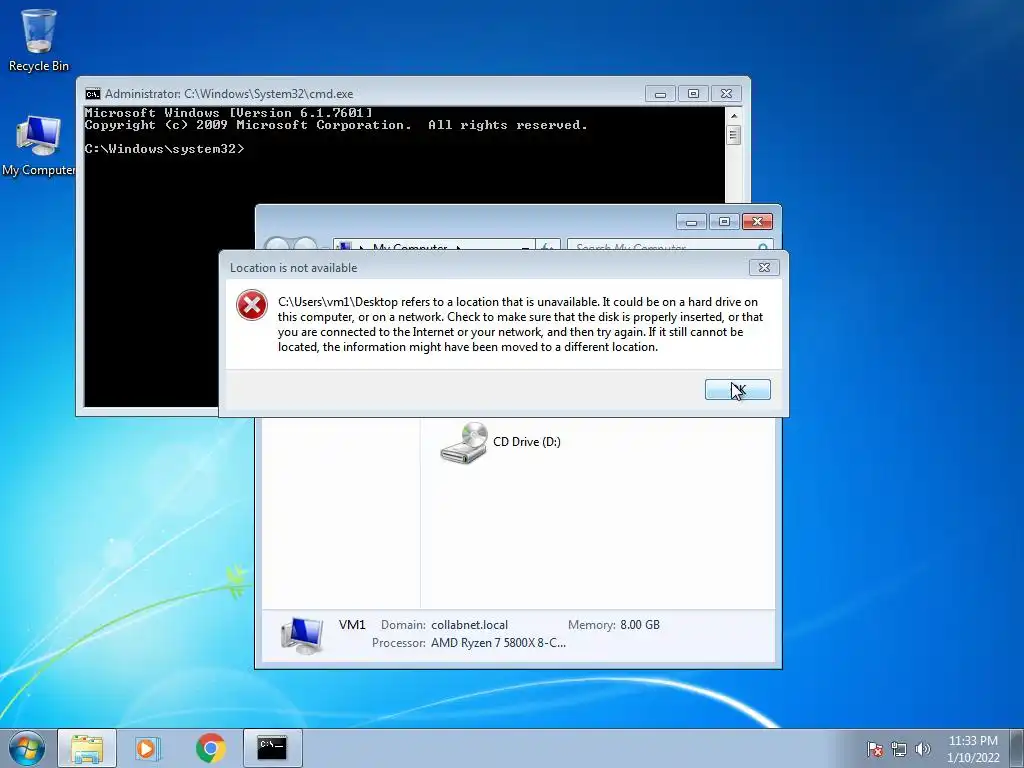Maximize the My Computer explorer window
The width and height of the screenshot is (1024, 768).
pos(724,222)
